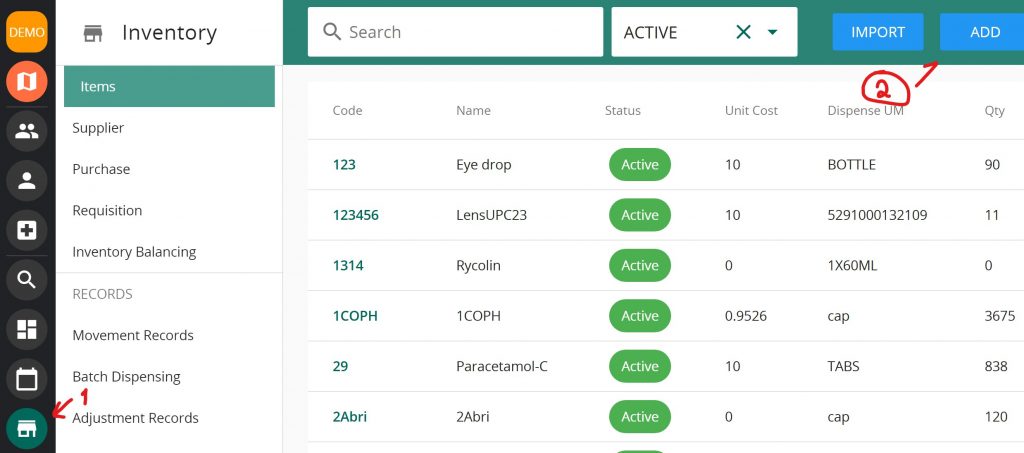The height and width of the screenshot is (453, 1024).
Task: Click the medical plus icon in sidebar
Action: 27,230
